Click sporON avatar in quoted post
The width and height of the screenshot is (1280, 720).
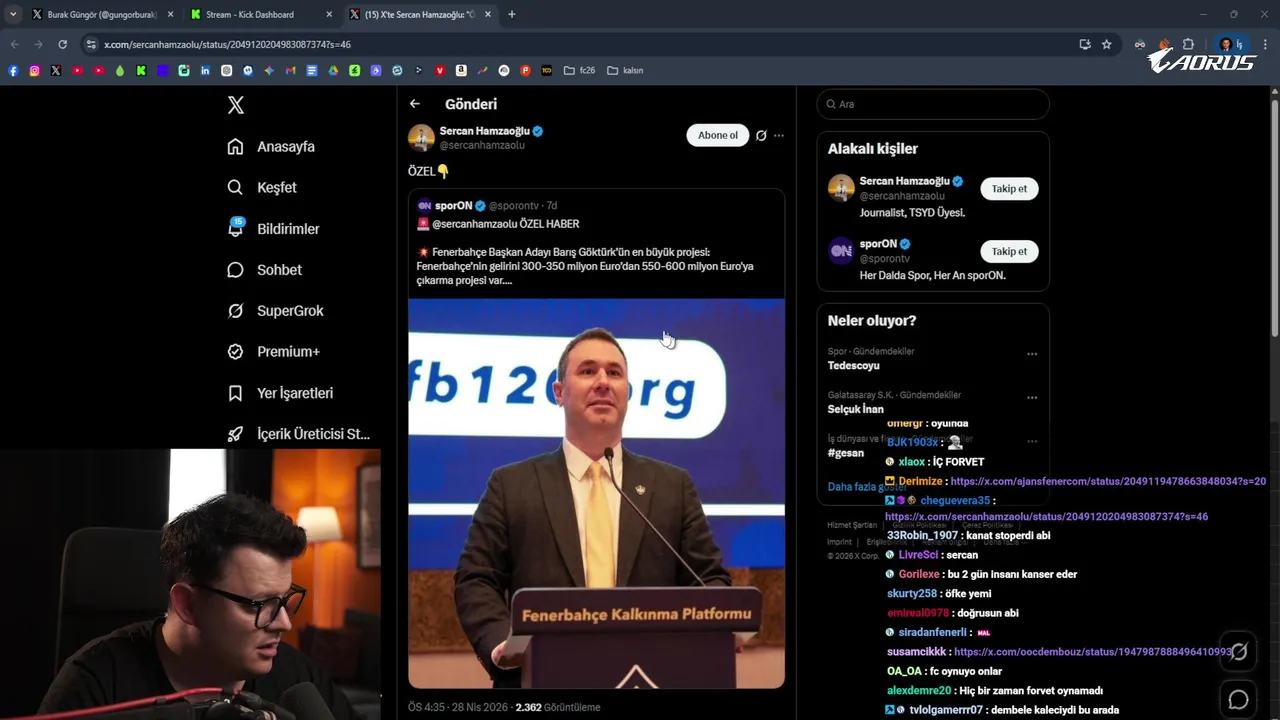coord(424,206)
